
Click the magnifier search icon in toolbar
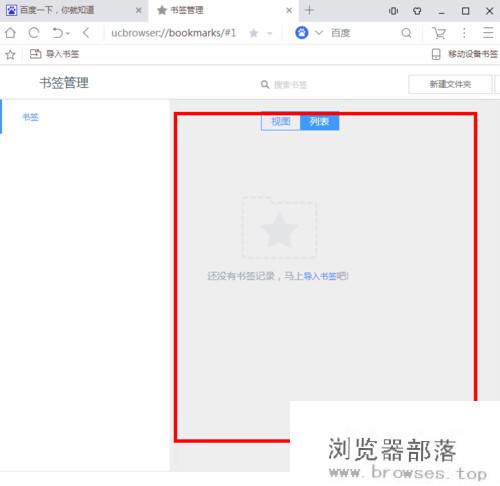pyautogui.click(x=406, y=33)
